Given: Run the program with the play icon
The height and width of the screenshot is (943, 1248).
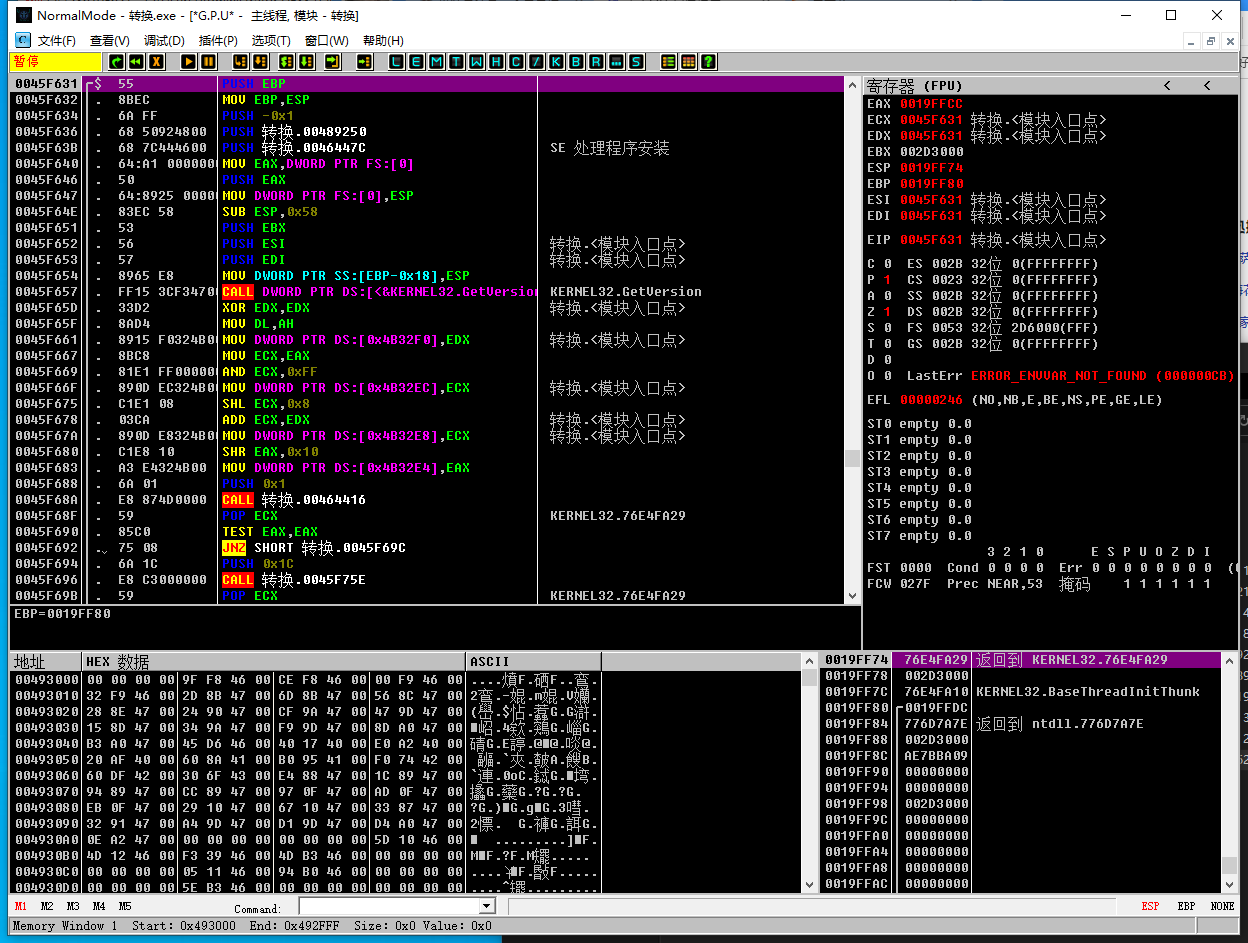Looking at the screenshot, I should tap(188, 62).
